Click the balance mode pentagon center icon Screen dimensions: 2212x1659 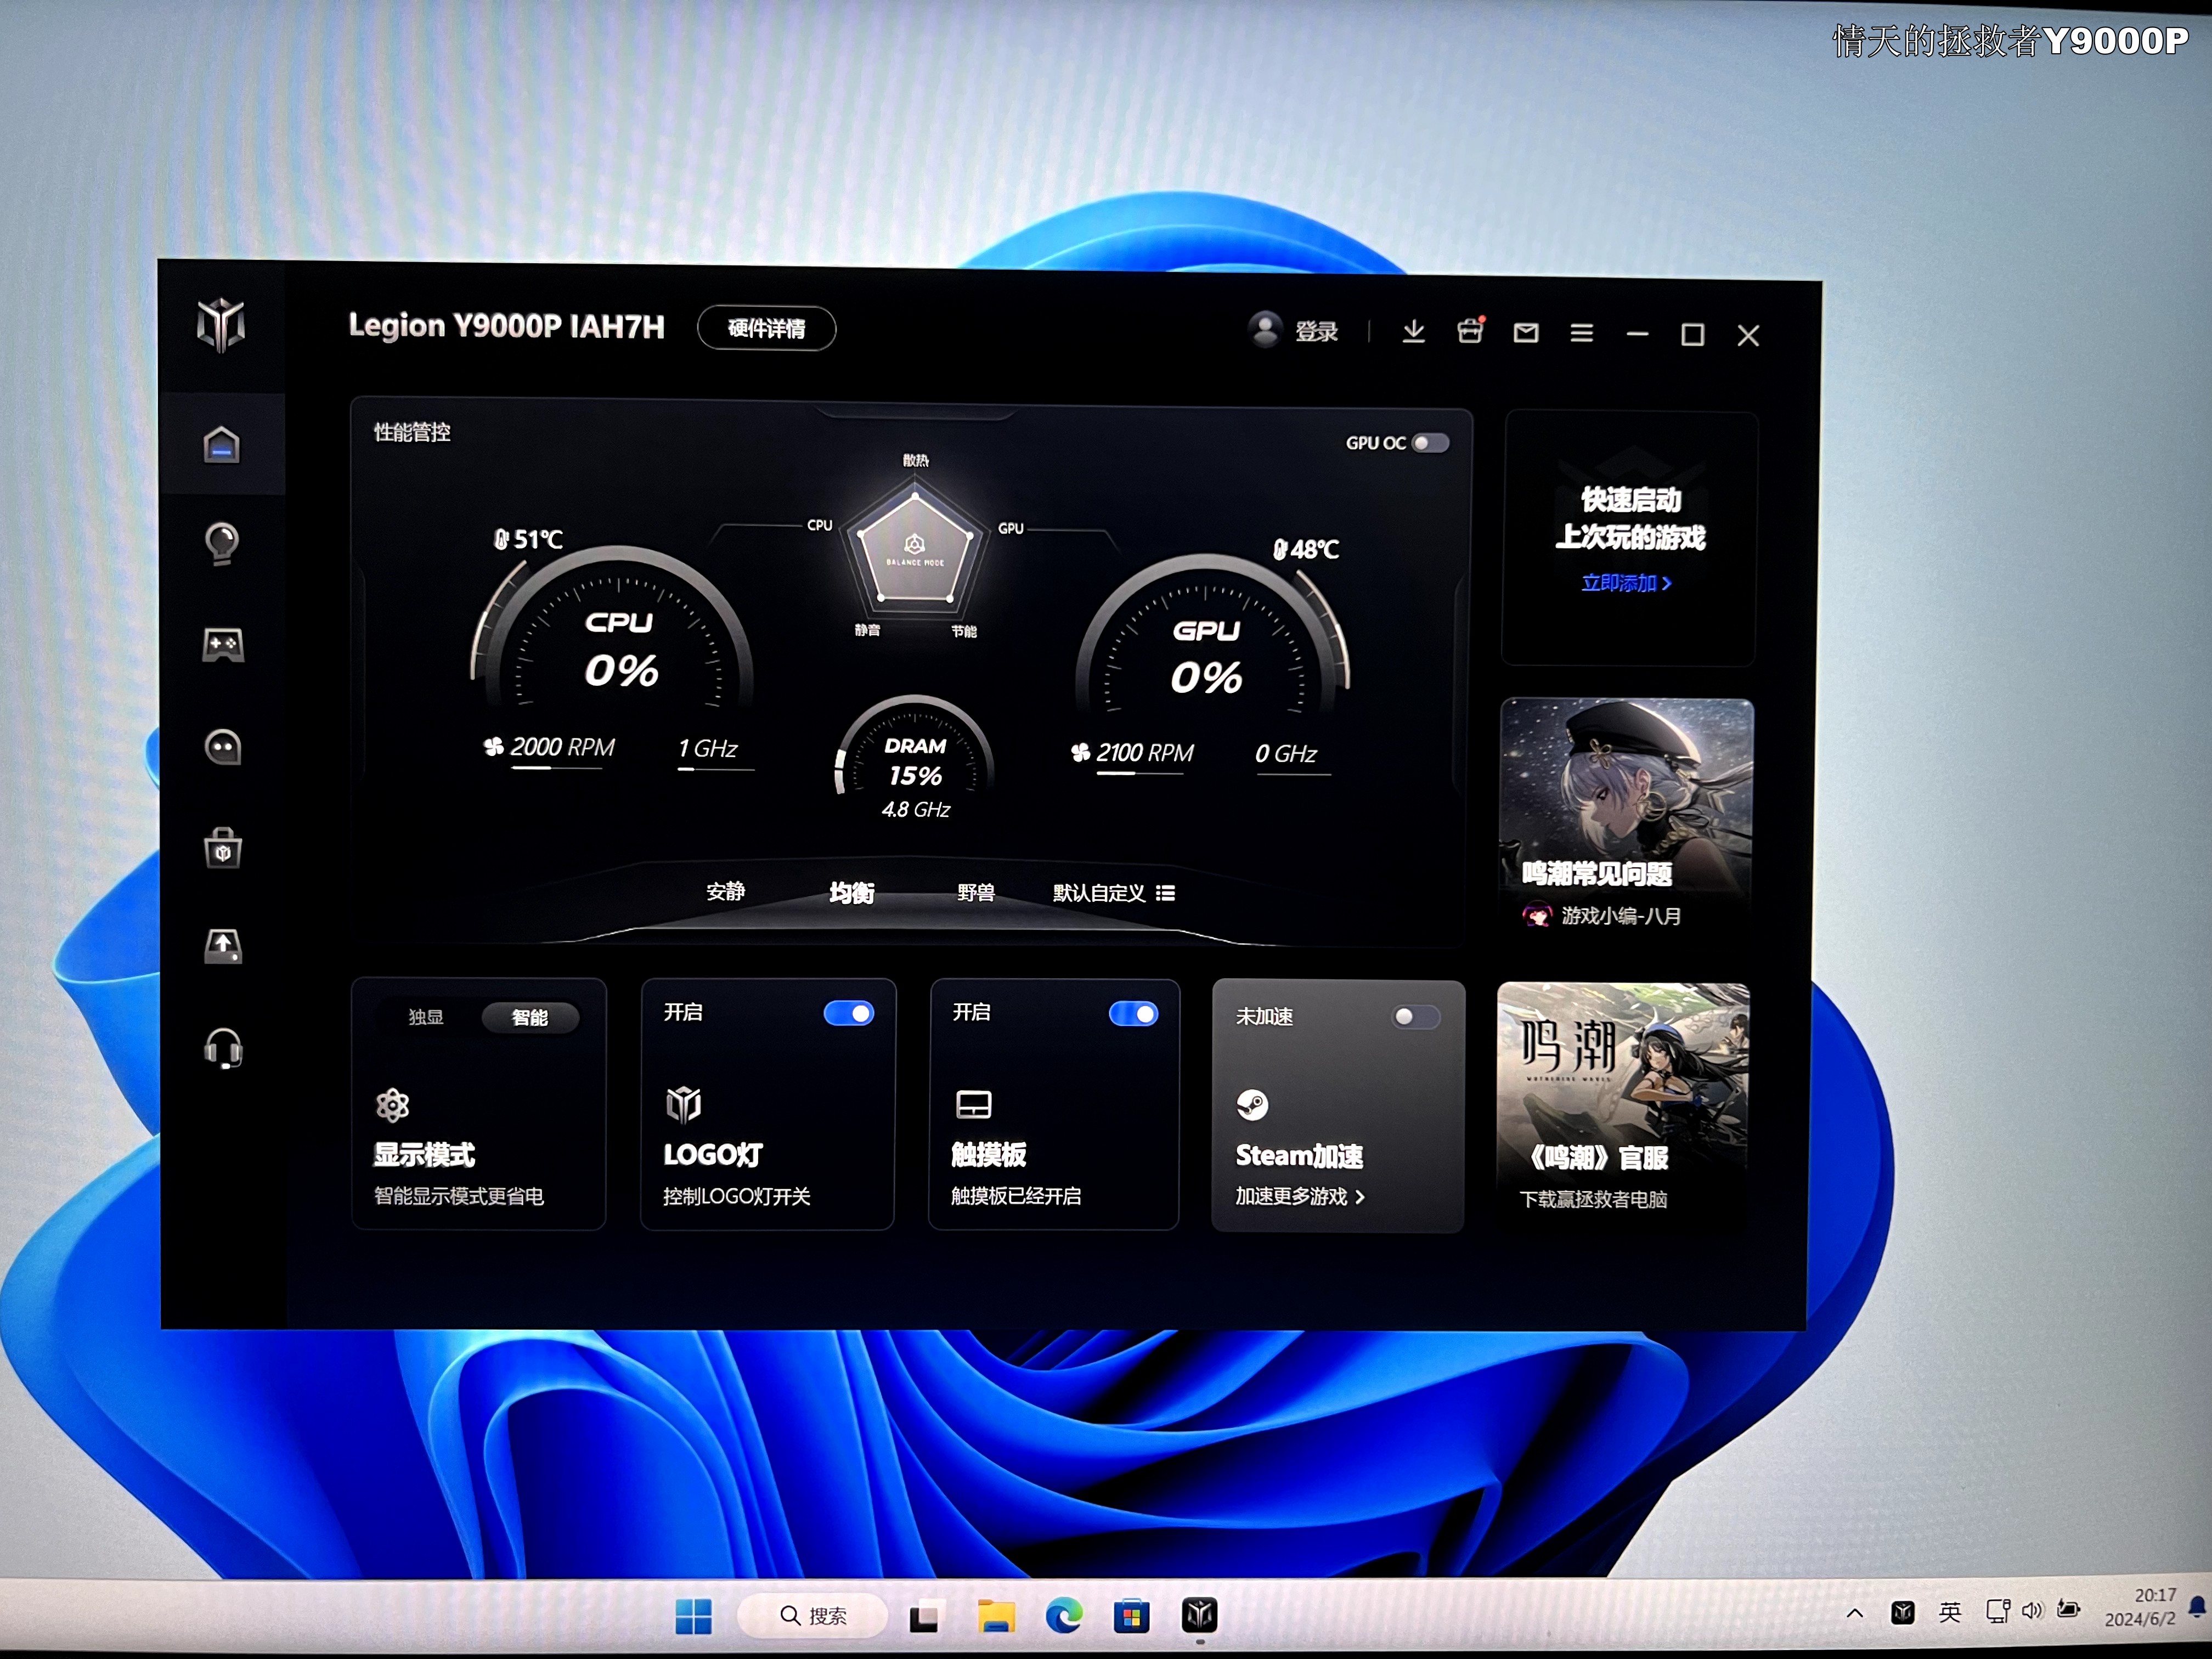point(914,544)
